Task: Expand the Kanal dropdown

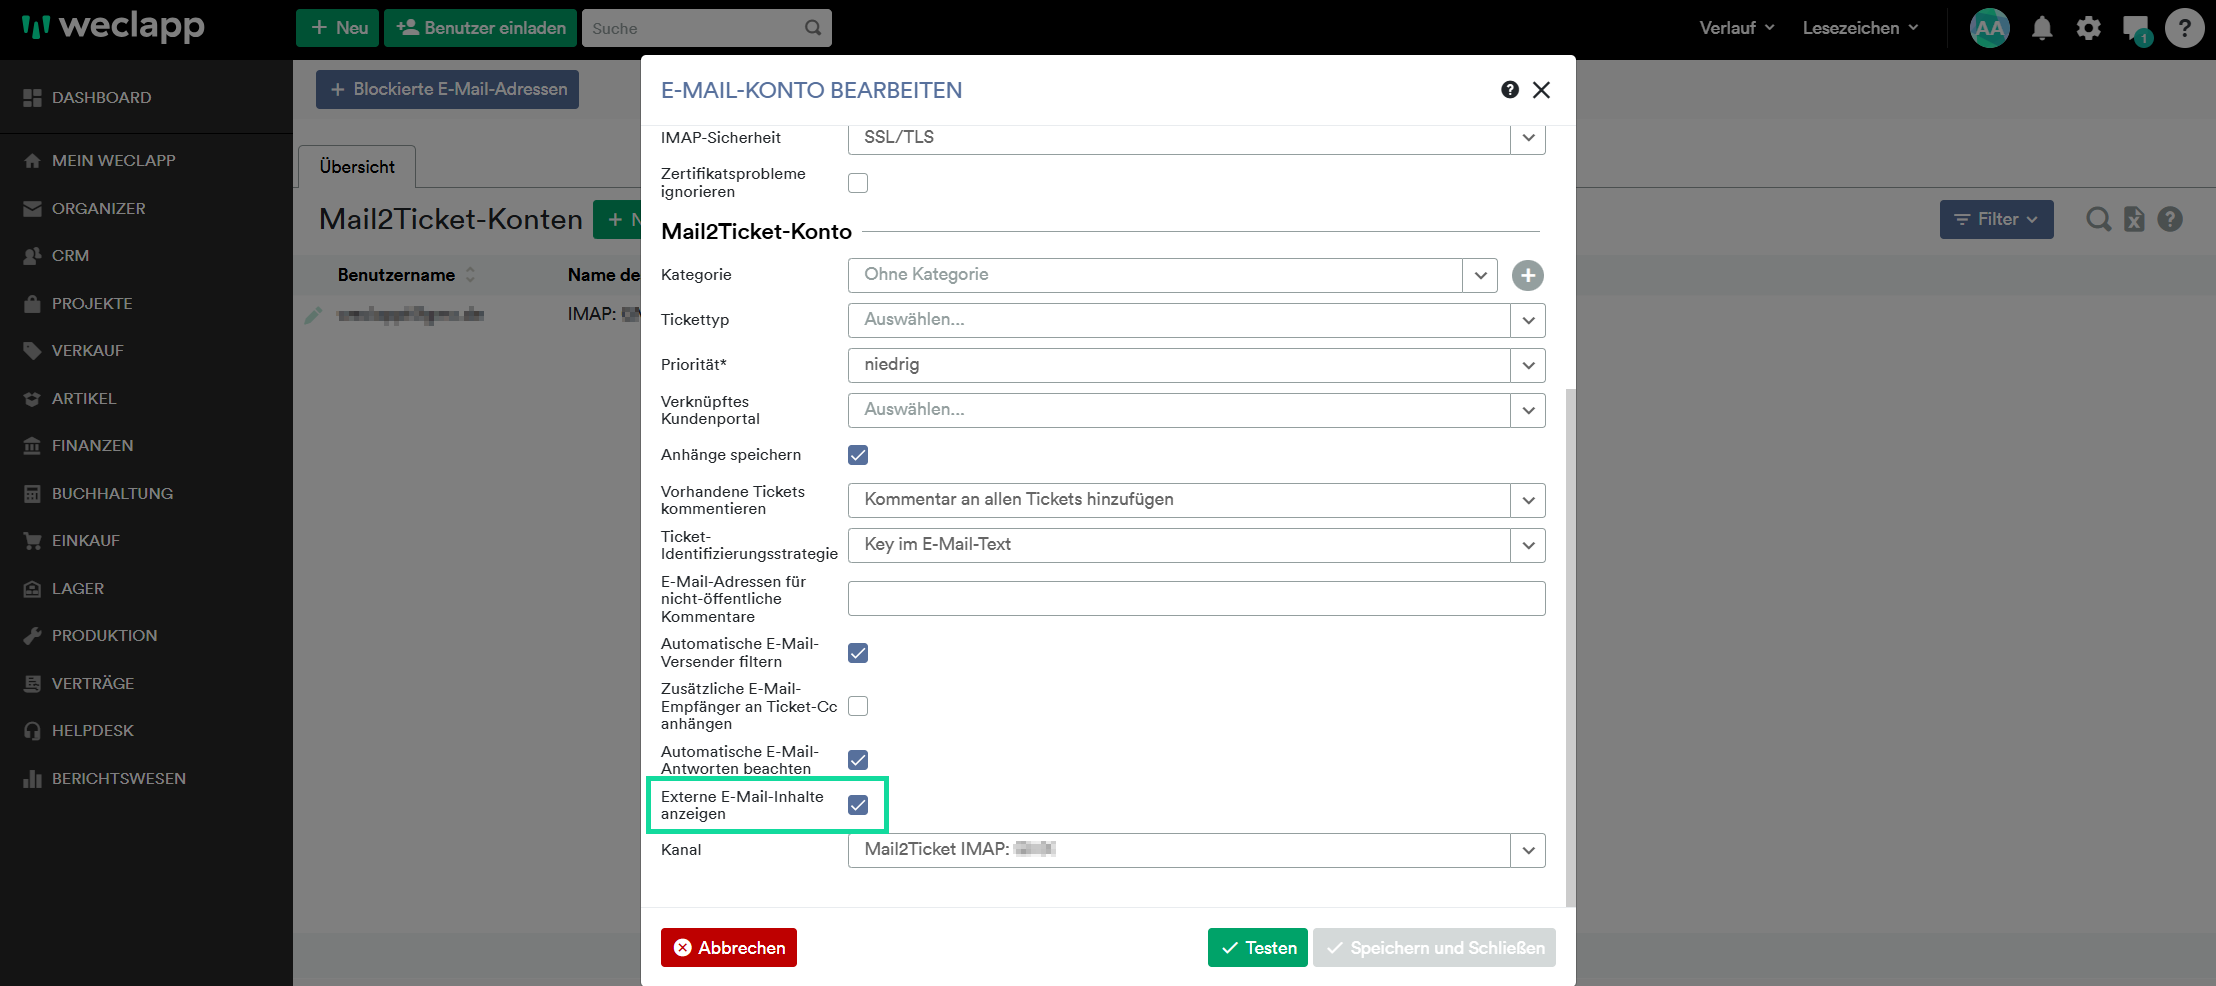Action: tap(1196, 850)
